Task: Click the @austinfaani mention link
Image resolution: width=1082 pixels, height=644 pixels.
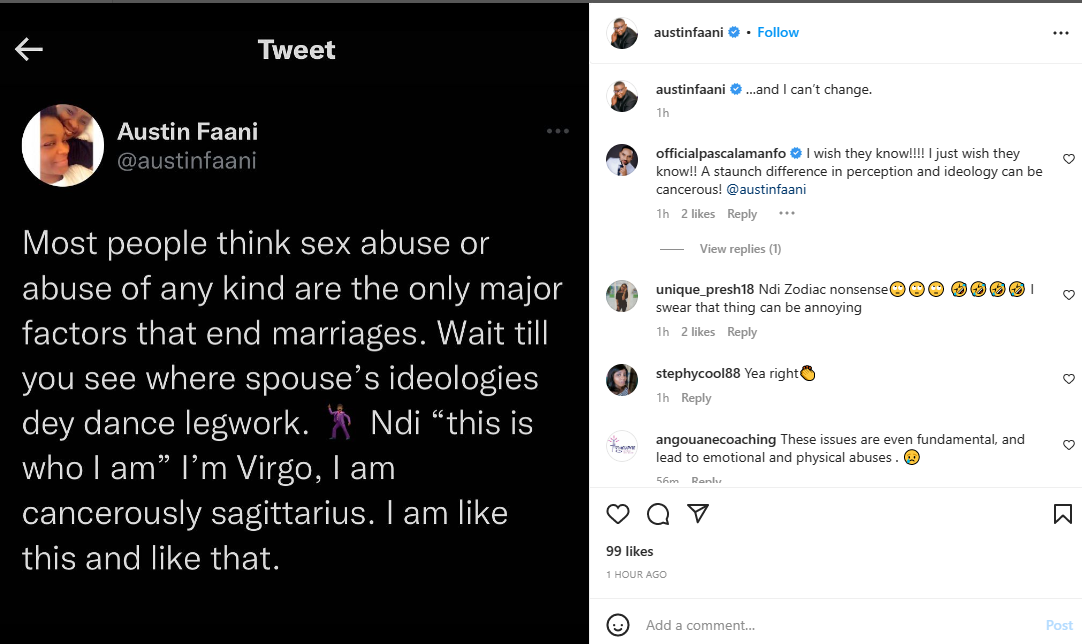Action: pos(766,189)
